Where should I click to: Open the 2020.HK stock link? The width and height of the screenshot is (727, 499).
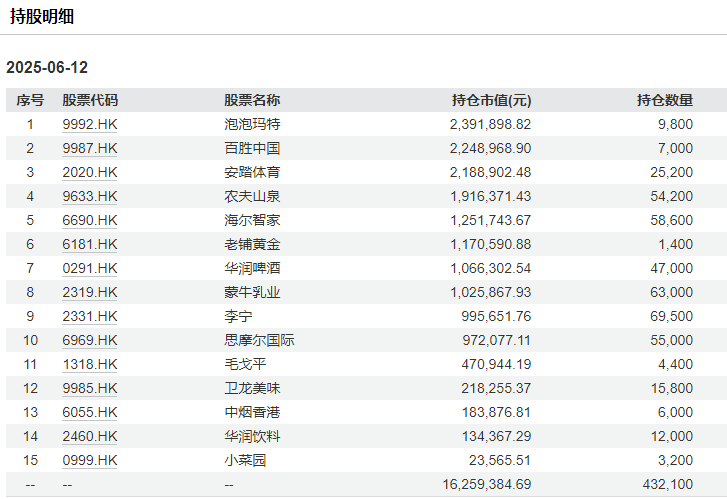click(89, 172)
